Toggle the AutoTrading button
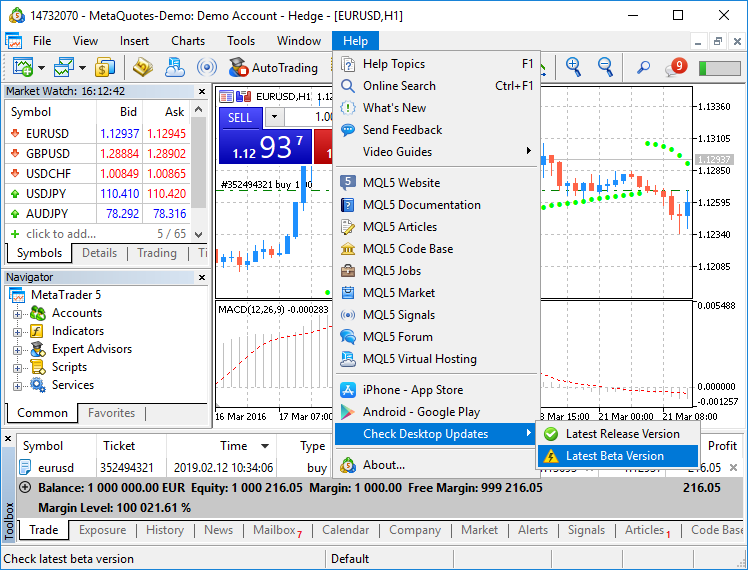748x570 pixels. [273, 68]
